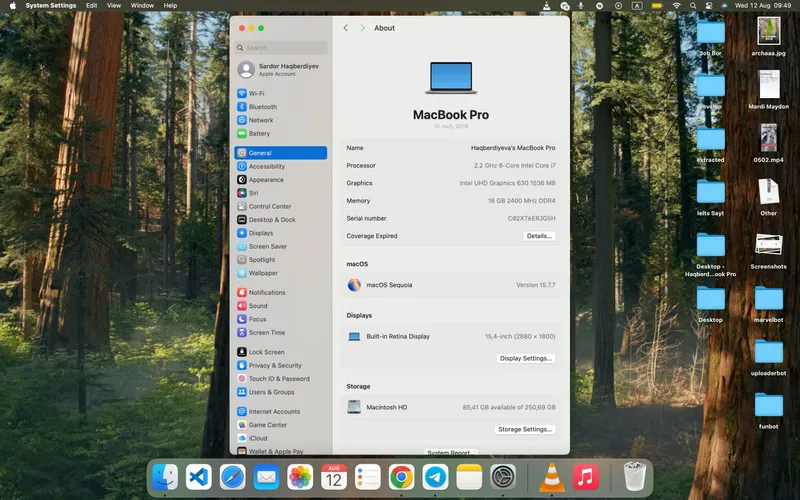This screenshot has height=500, width=800.
Task: Open Sardor Haqberdiyev Apple Account
Action: pos(281,69)
